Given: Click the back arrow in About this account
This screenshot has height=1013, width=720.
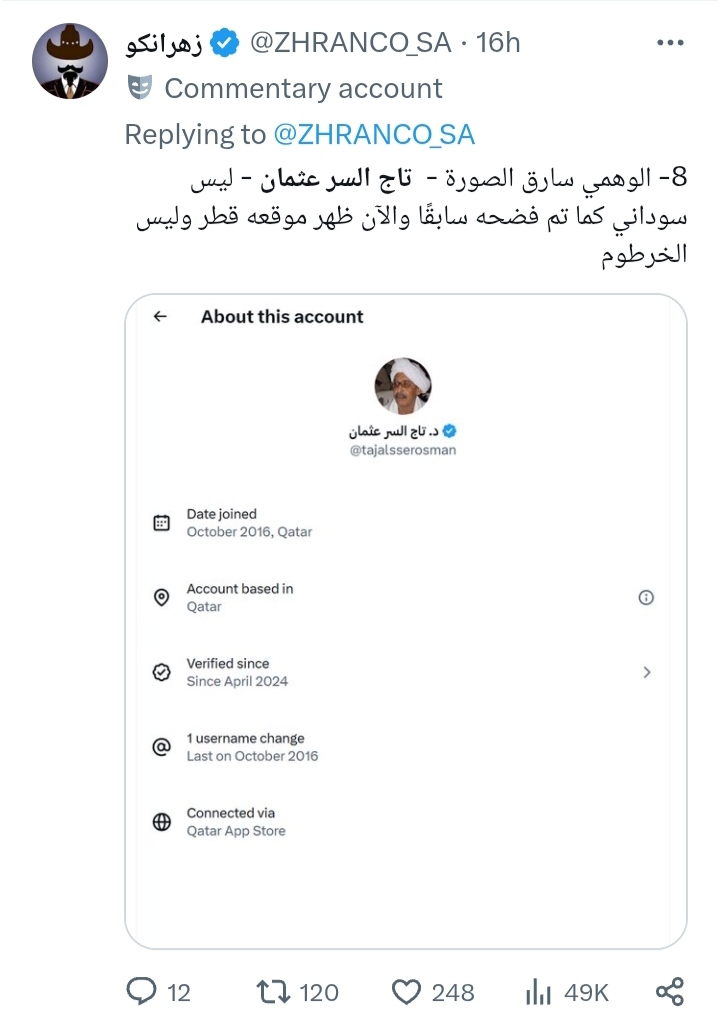Looking at the screenshot, I should (160, 316).
